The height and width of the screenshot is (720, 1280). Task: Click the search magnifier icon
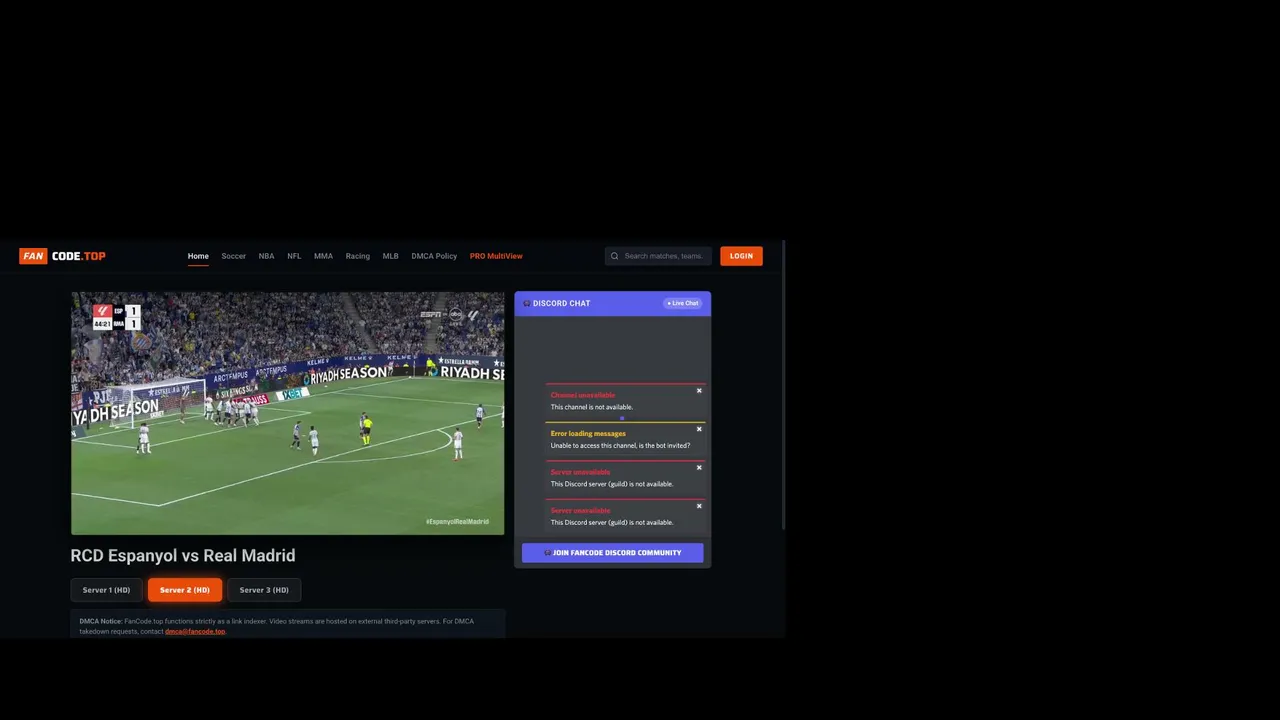pyautogui.click(x=615, y=256)
